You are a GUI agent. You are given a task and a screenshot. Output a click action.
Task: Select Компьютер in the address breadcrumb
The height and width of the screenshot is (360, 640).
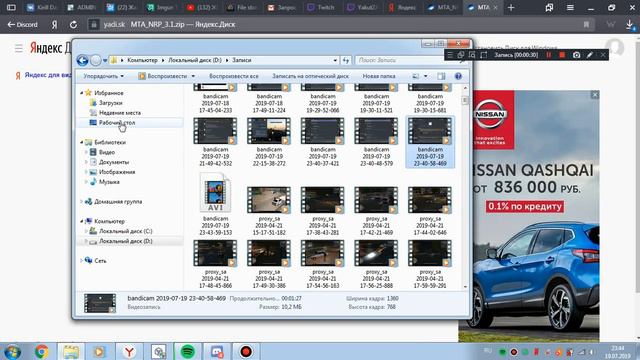coord(142,60)
